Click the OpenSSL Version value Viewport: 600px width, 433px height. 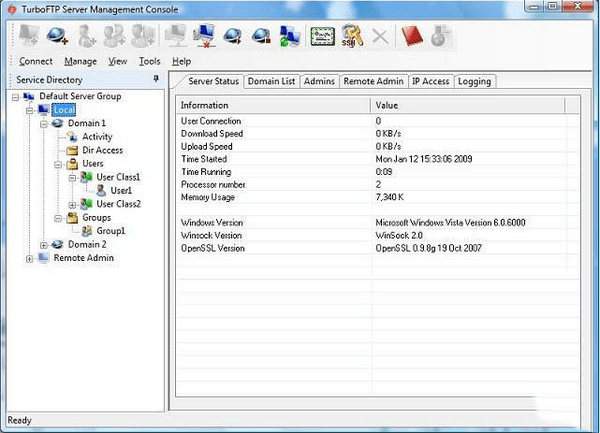(429, 248)
